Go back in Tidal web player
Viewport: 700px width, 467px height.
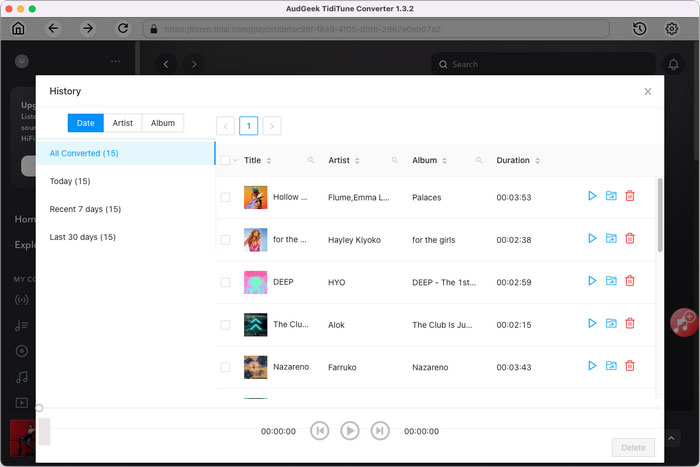tap(166, 64)
